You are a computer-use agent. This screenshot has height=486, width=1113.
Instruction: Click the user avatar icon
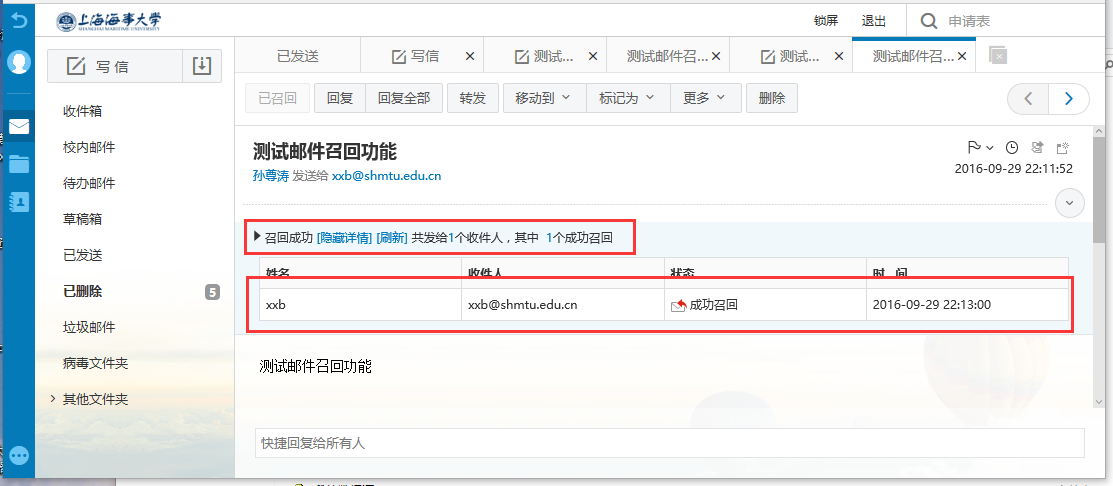point(18,62)
